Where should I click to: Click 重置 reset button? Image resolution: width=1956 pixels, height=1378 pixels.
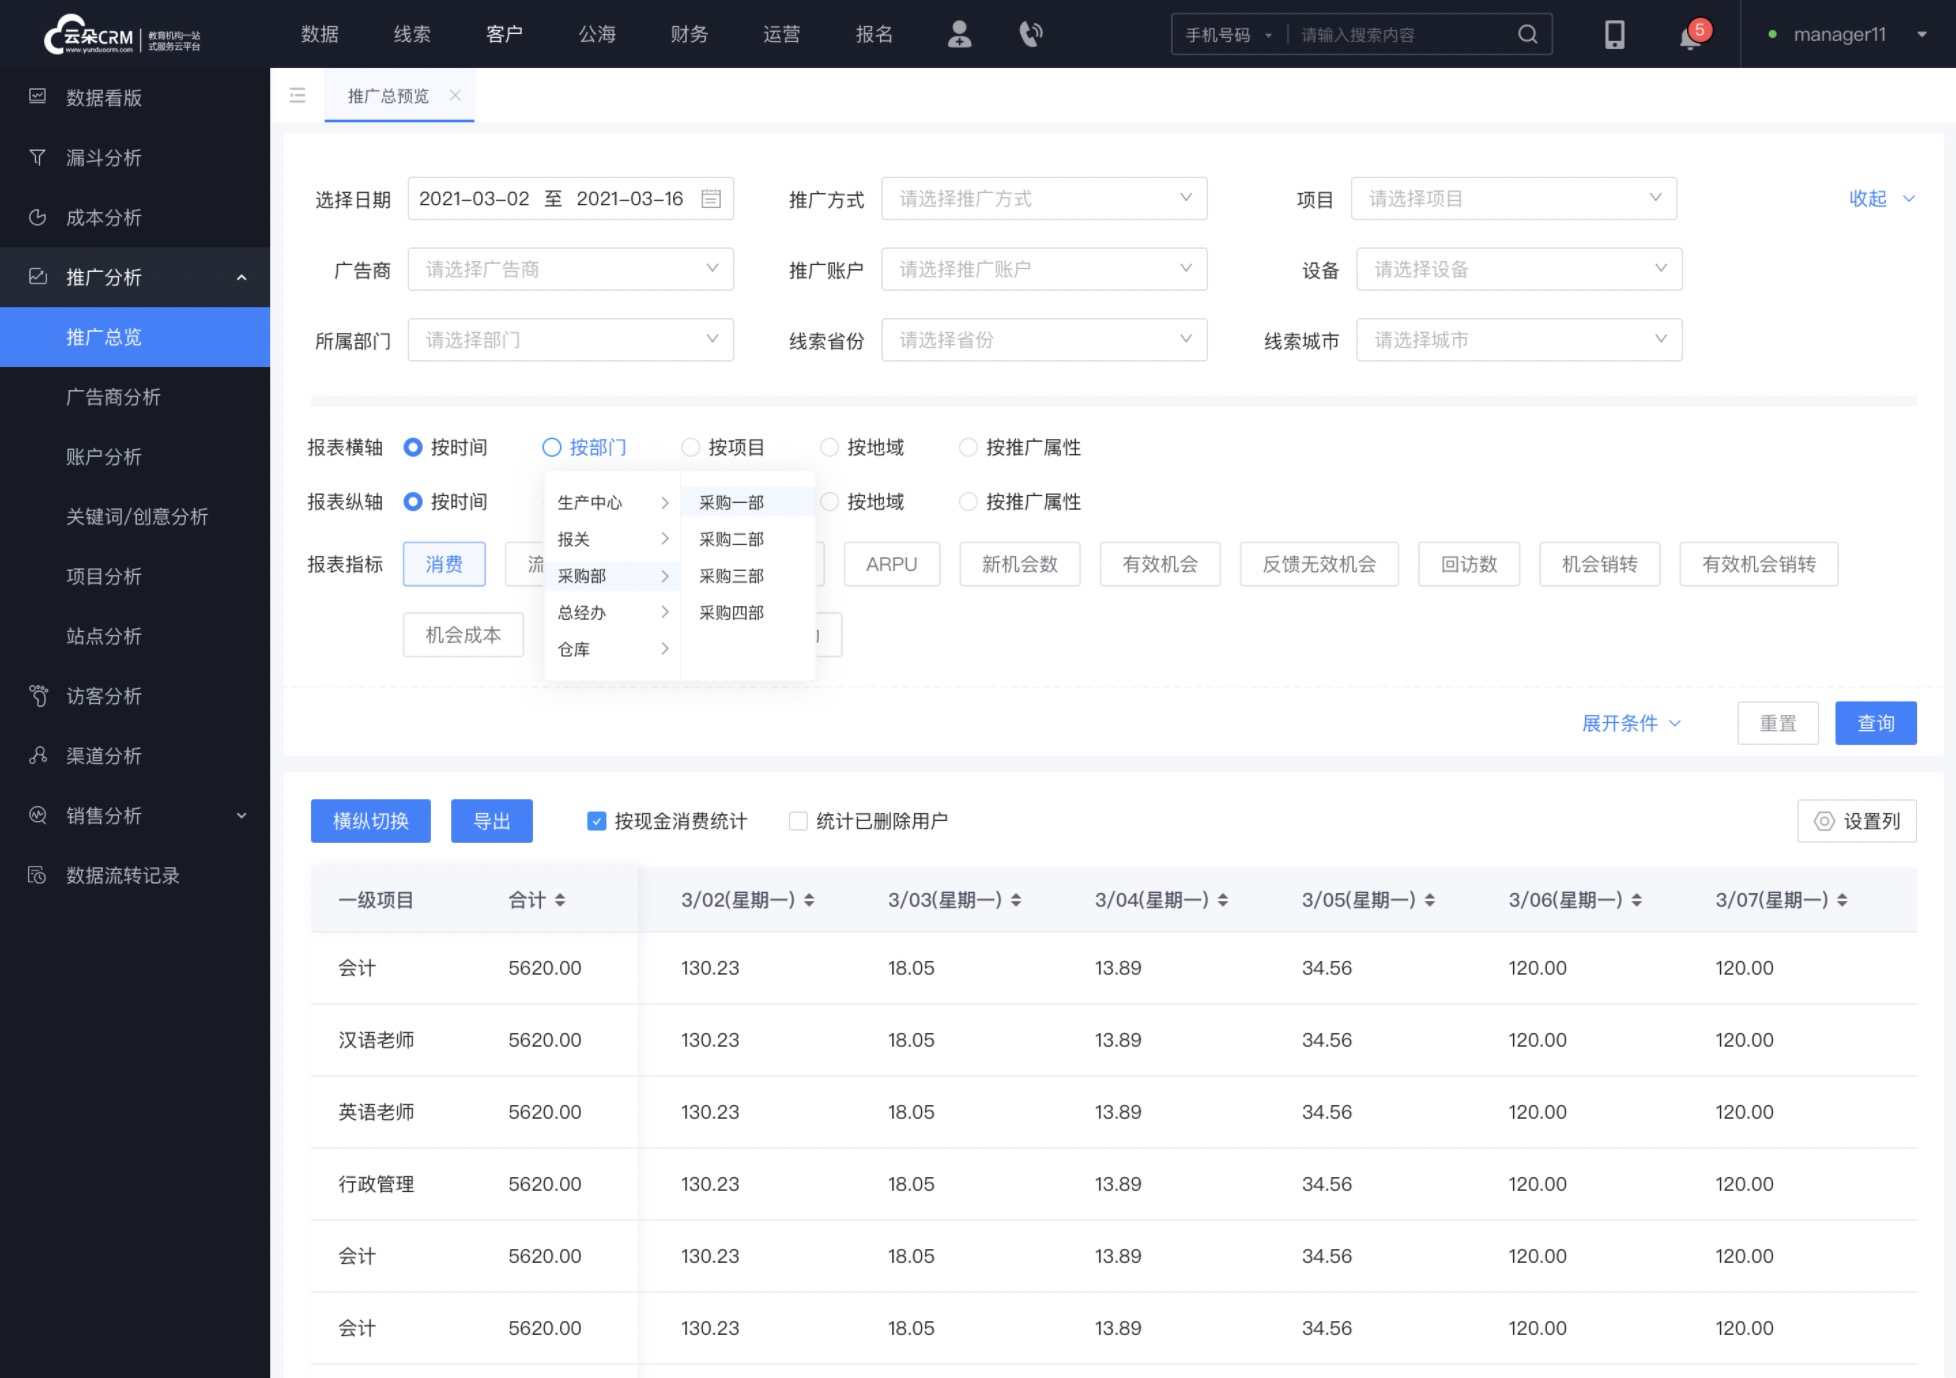click(x=1777, y=723)
